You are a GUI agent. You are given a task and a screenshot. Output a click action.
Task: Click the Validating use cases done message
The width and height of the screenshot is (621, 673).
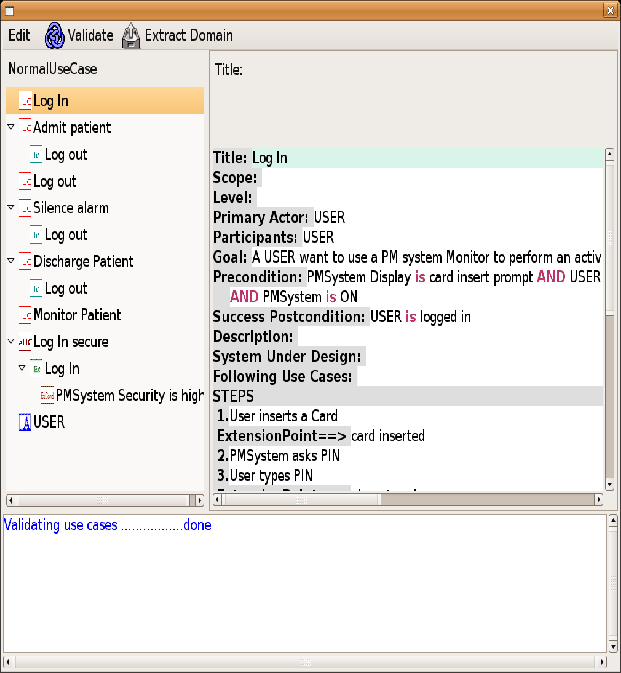coord(107,525)
